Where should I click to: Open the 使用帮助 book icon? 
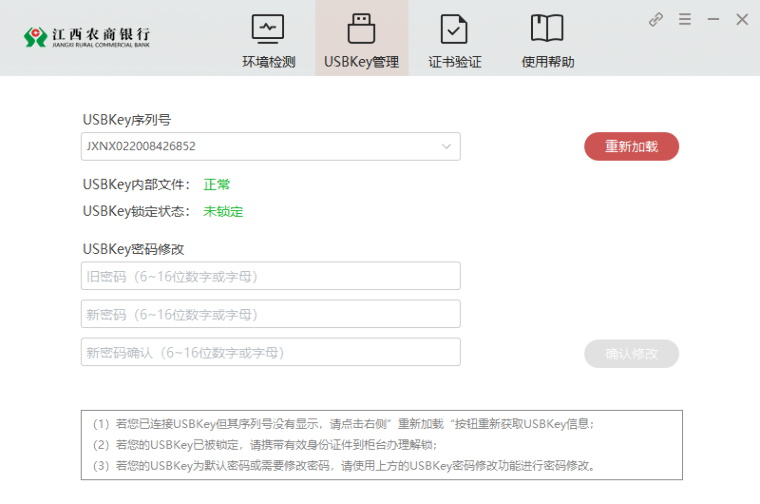tap(548, 28)
